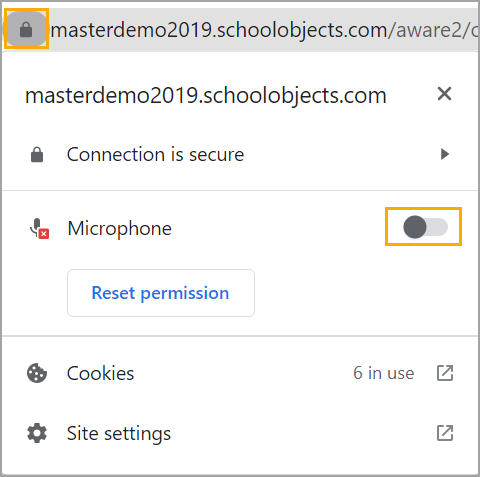480x477 pixels.
Task: Expand connection details with the right arrow
Action: (x=445, y=154)
